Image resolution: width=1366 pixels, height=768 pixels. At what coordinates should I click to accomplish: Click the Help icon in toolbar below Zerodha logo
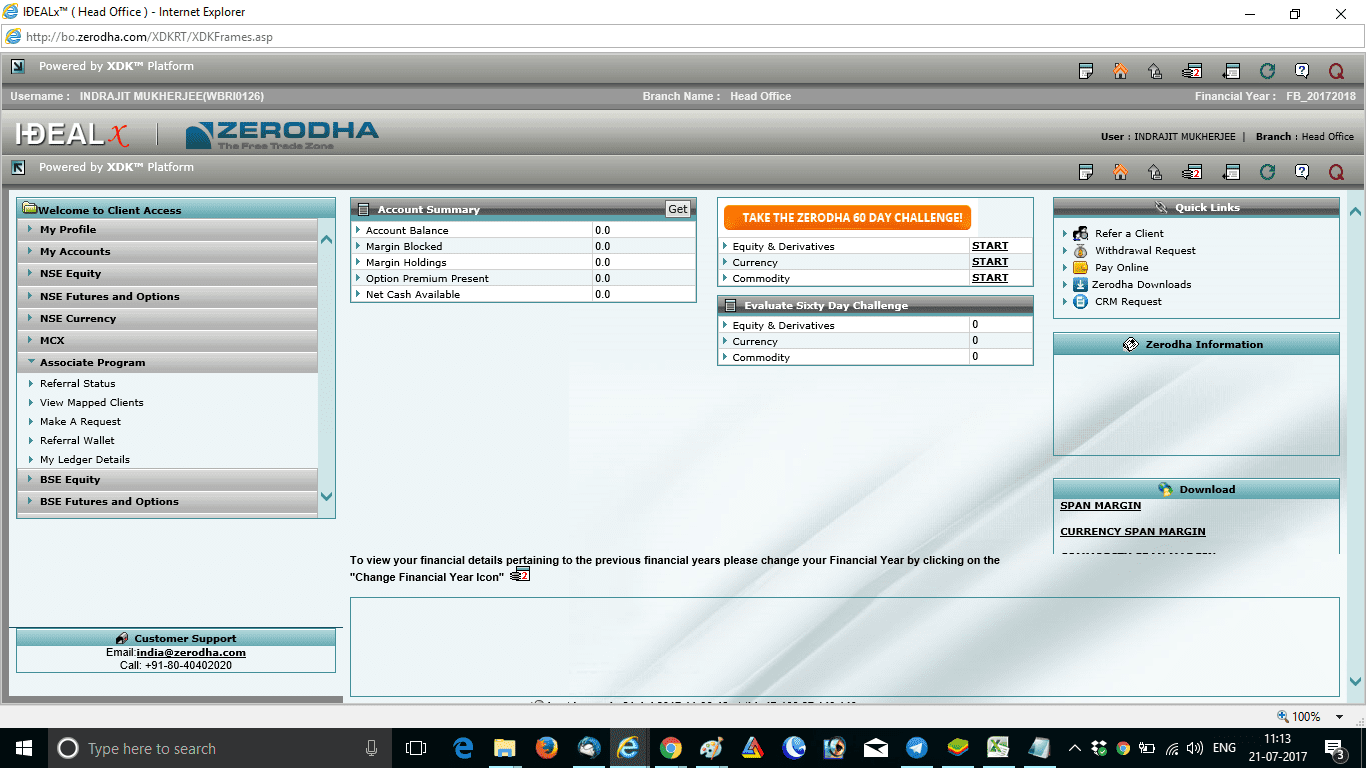(x=1301, y=172)
